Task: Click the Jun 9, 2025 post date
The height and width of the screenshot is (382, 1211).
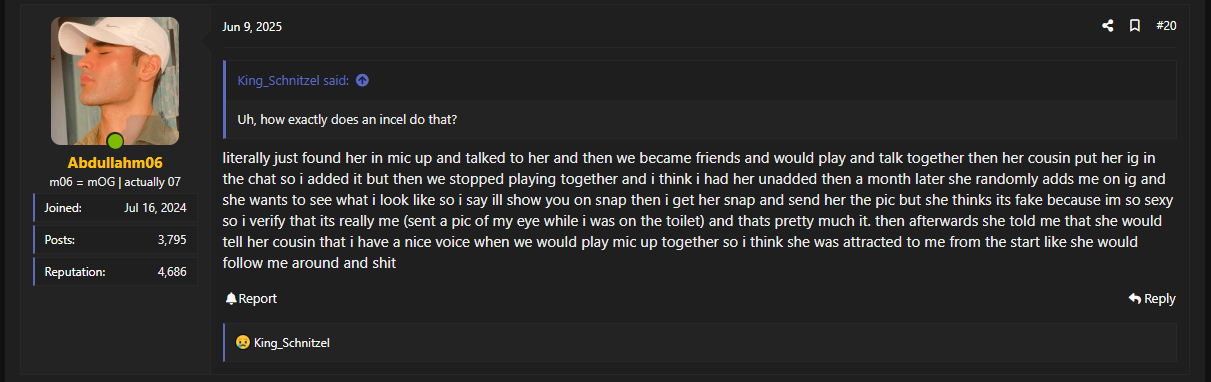Action: 252,27
